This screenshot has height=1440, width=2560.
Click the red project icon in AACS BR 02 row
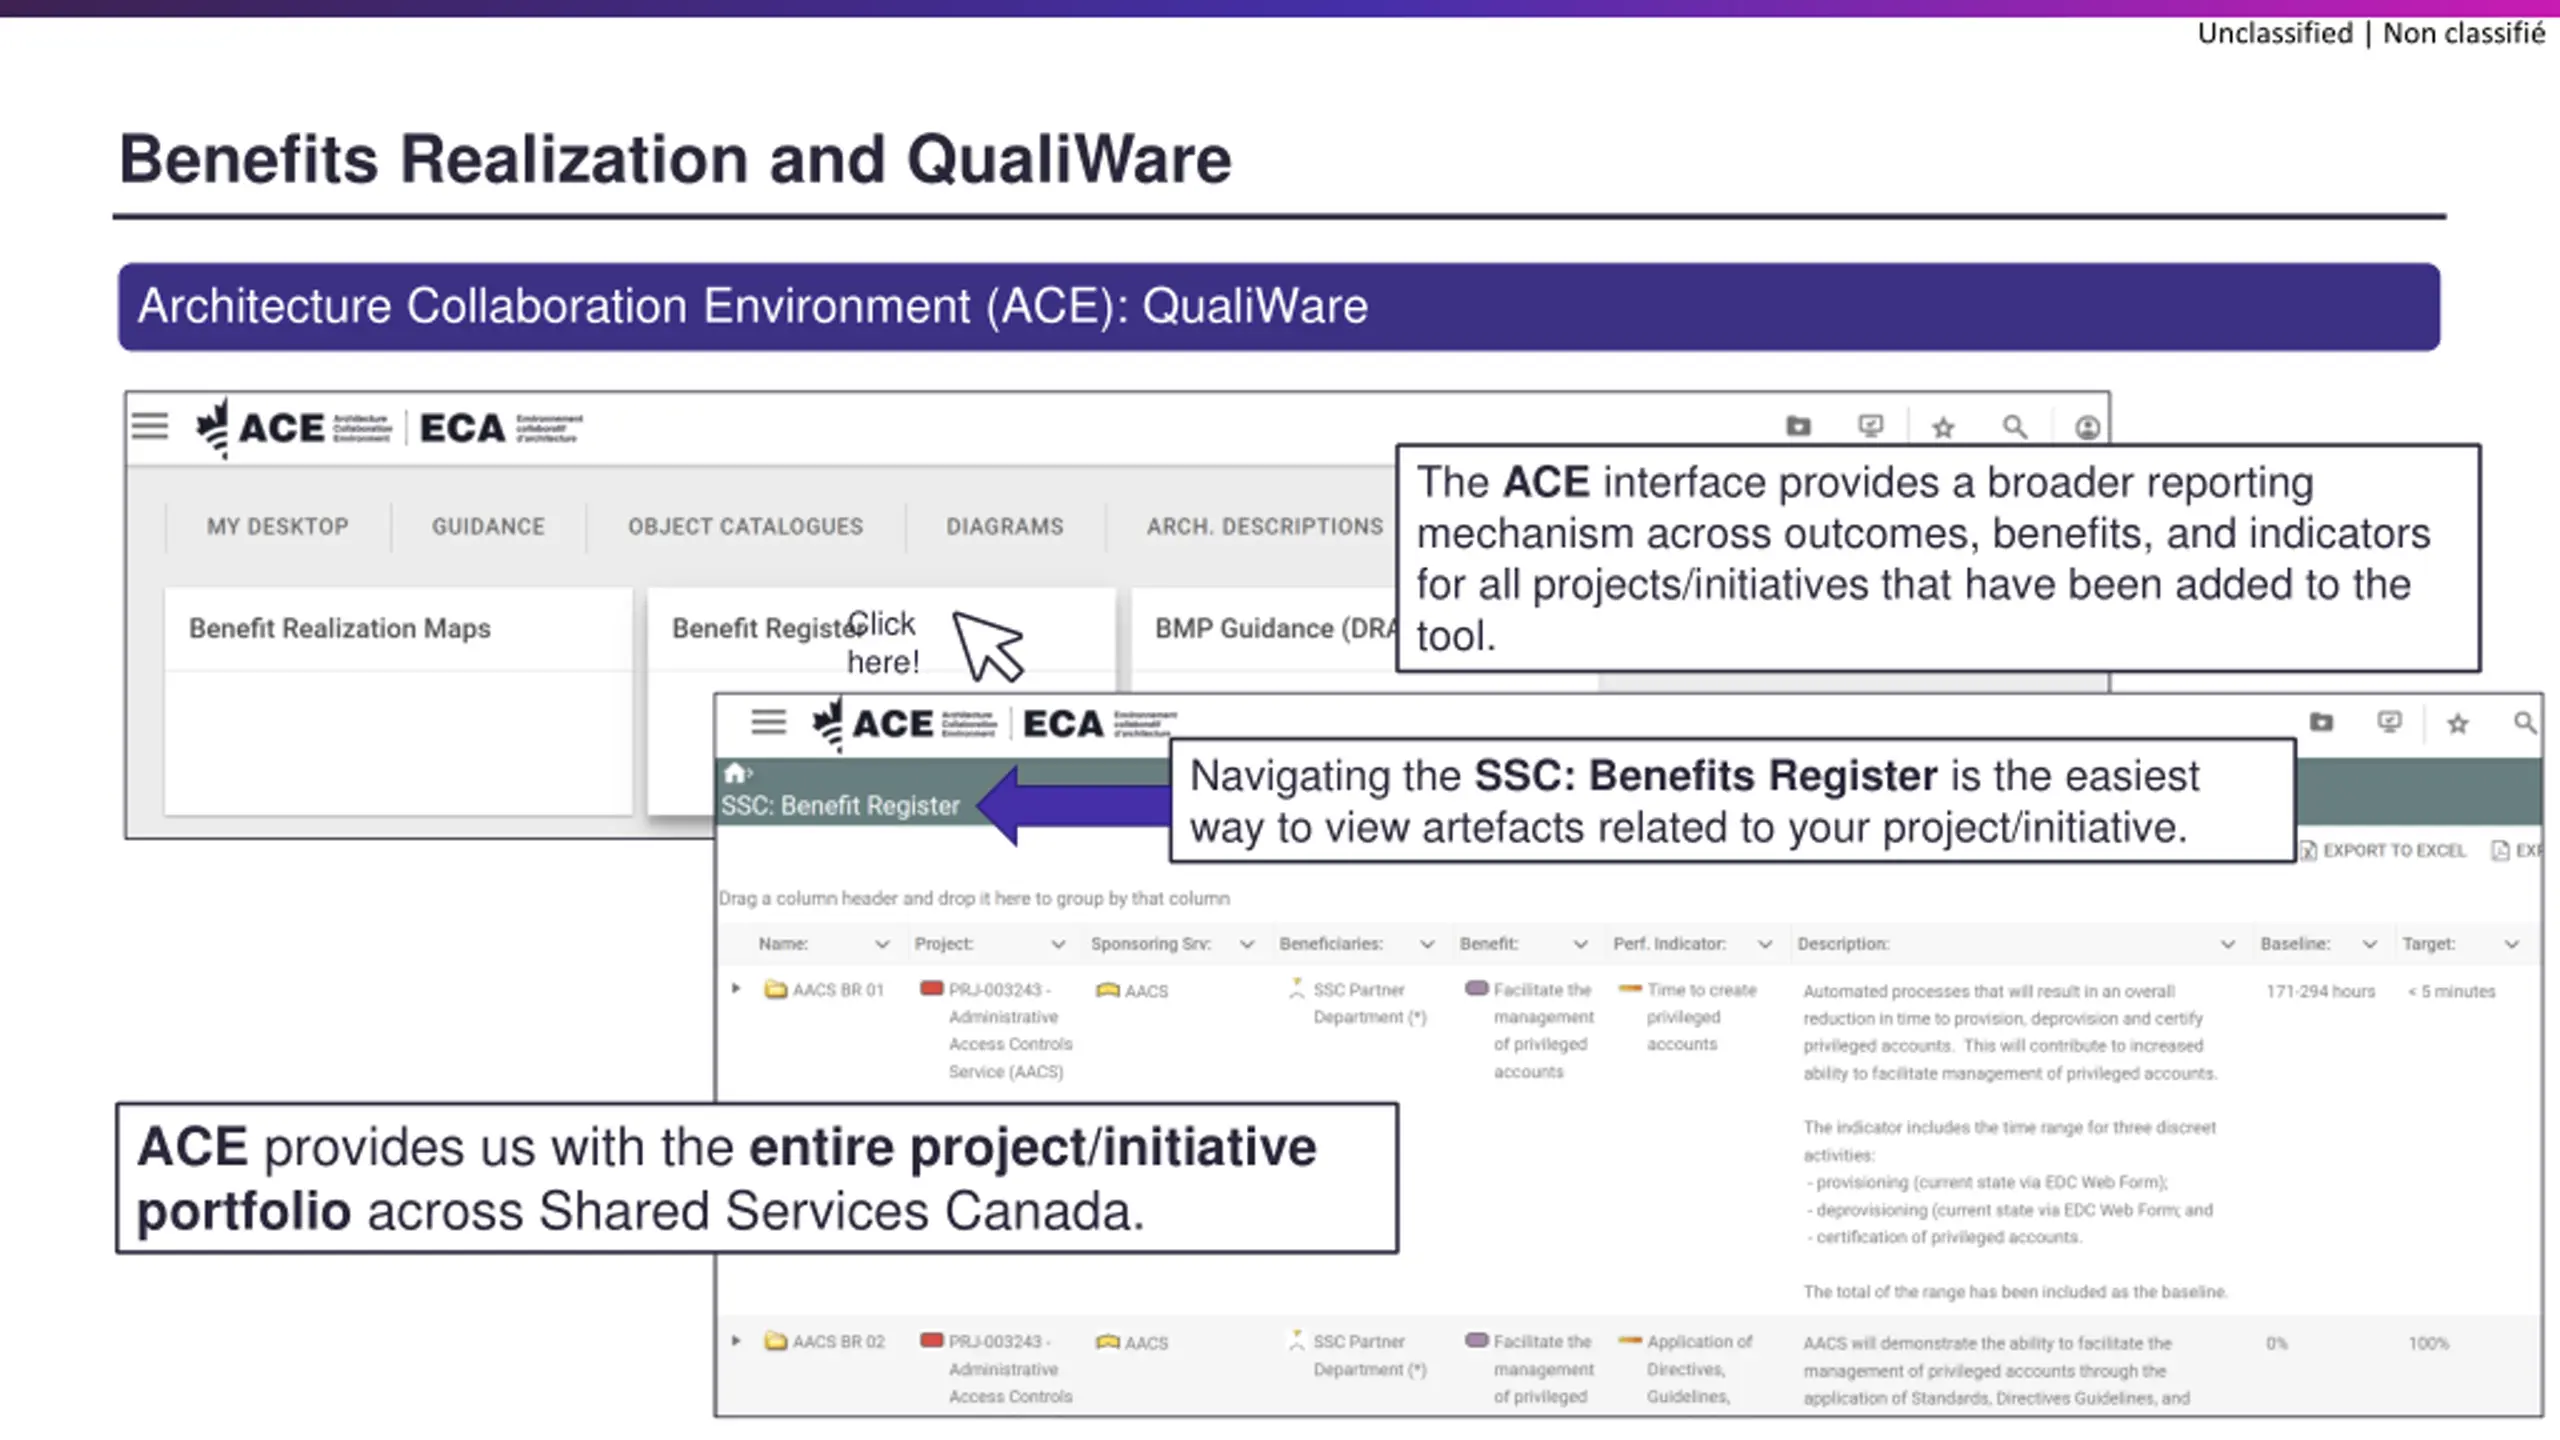[931, 1340]
